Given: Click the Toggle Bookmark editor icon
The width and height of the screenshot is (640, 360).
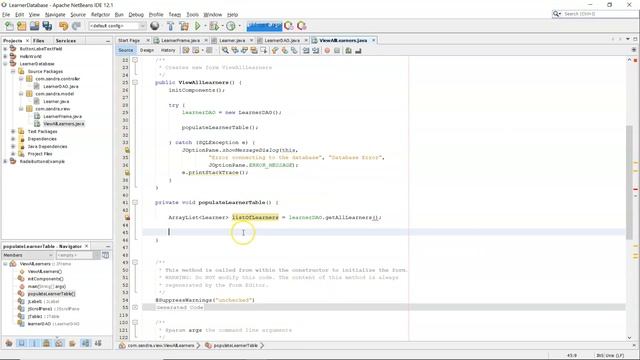Looking at the screenshot, I should (x=294, y=50).
